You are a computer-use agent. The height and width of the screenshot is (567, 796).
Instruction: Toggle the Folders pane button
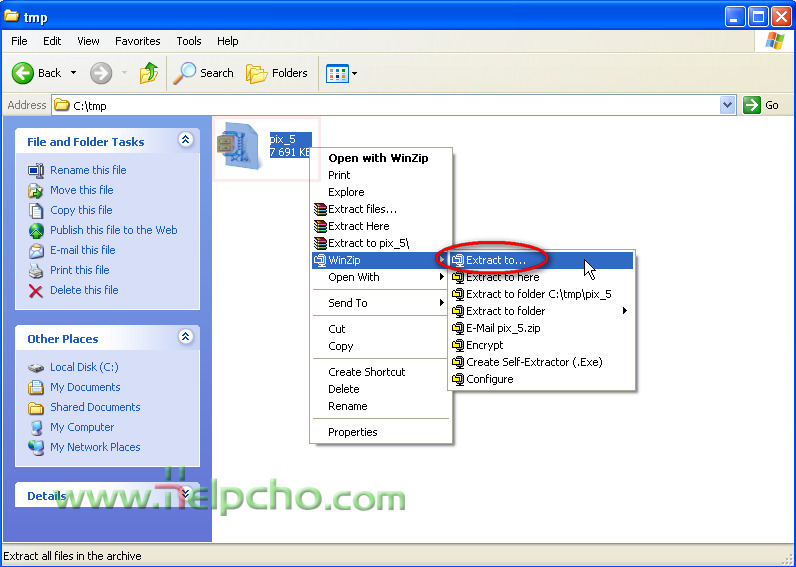coord(277,73)
